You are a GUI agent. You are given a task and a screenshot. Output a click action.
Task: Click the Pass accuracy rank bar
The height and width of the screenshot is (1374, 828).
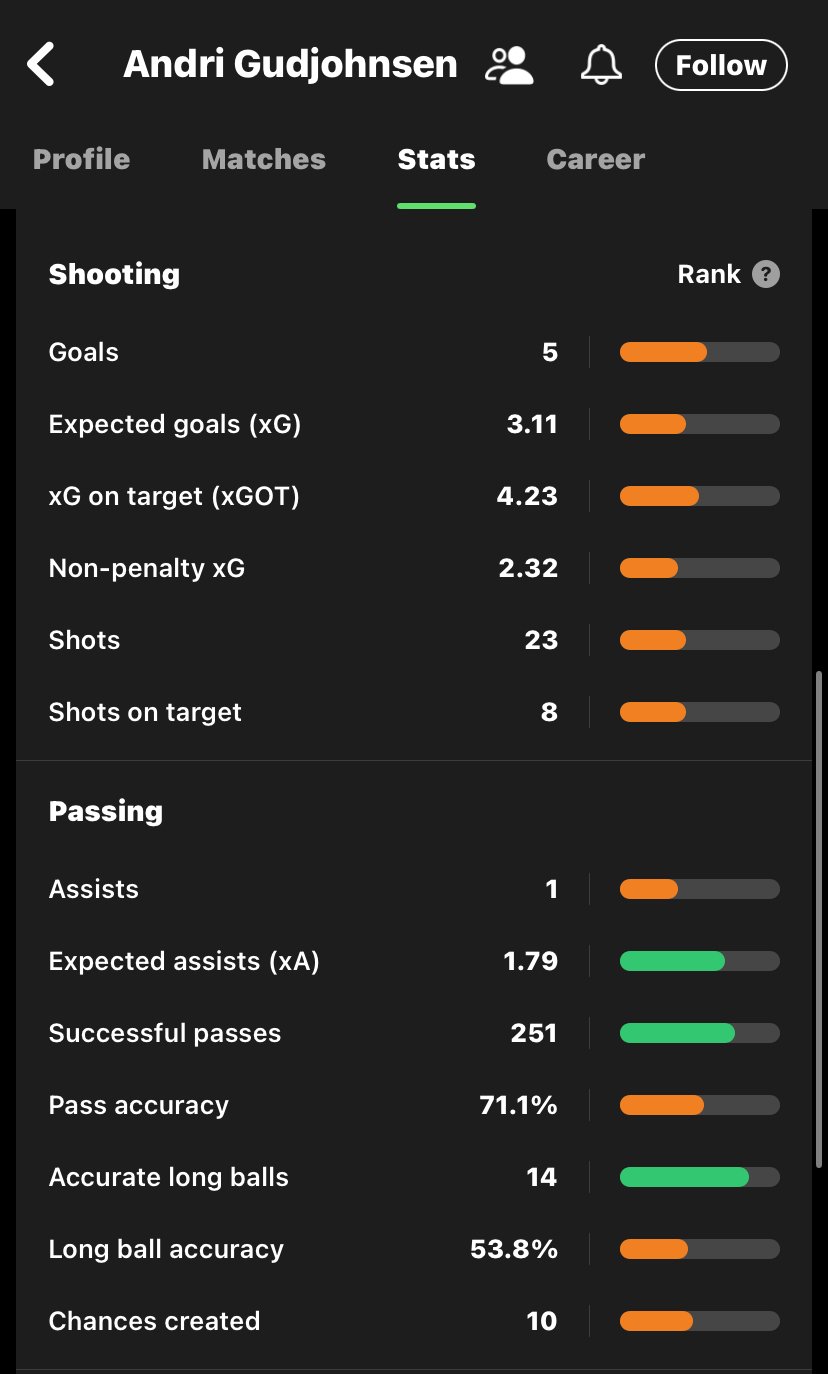(700, 1105)
